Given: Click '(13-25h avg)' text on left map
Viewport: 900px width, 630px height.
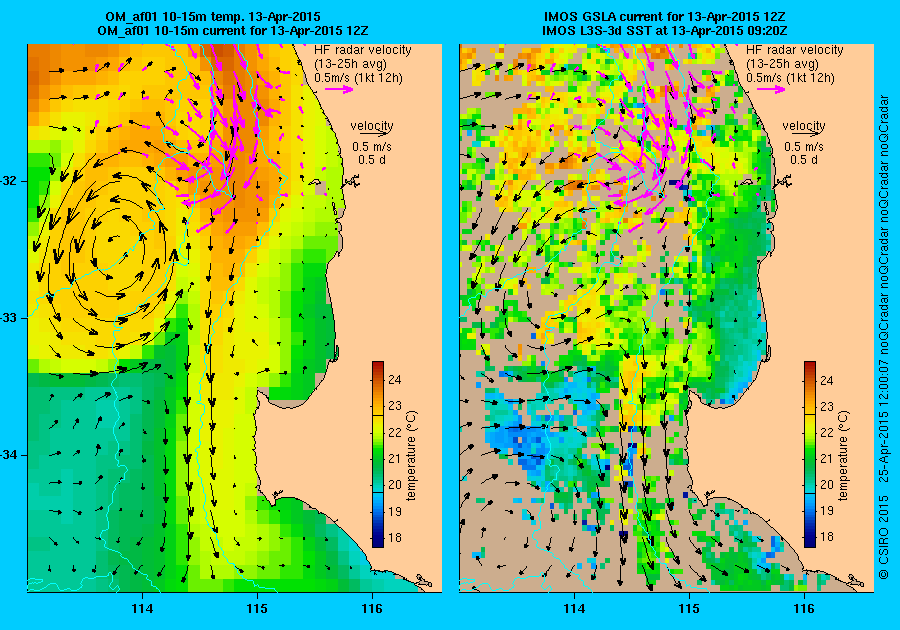Looking at the screenshot, I should point(350,64).
